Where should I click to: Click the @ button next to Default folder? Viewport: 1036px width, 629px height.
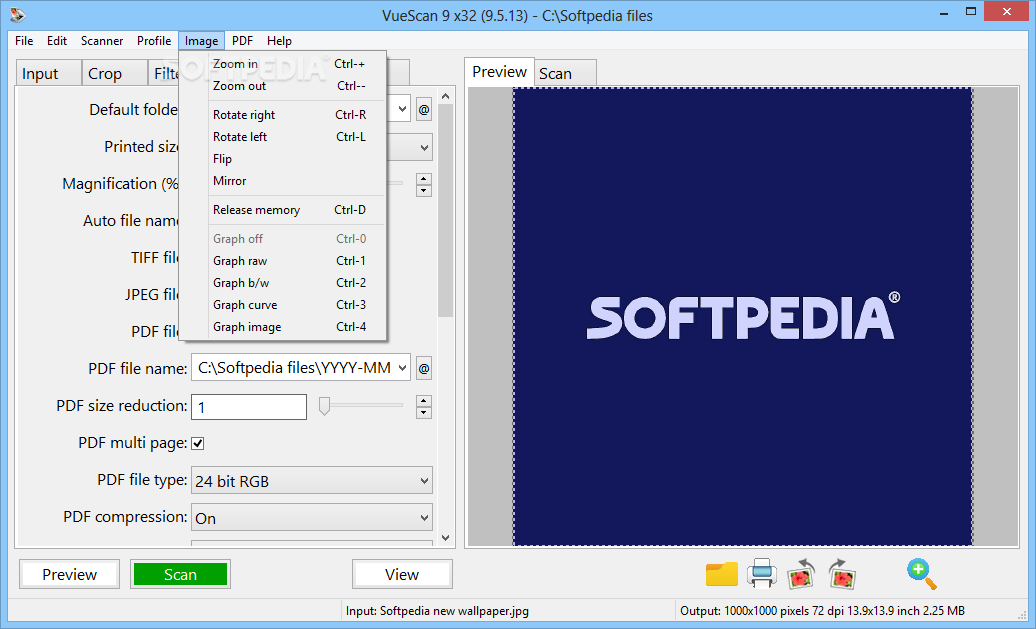(424, 110)
